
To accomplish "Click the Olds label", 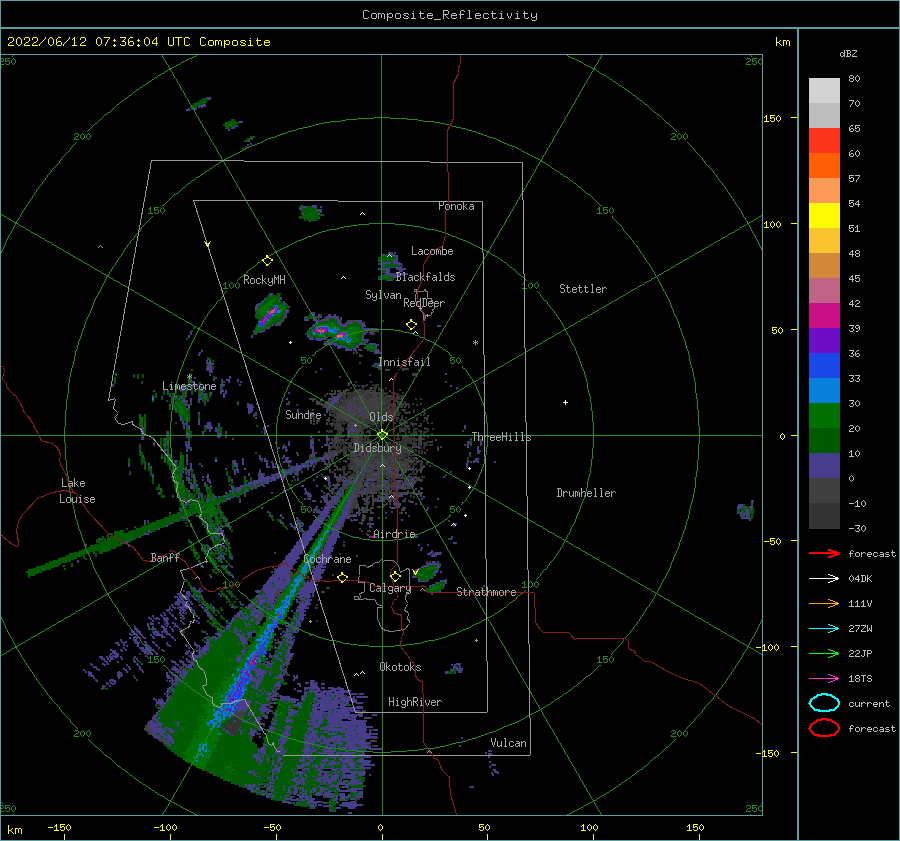I will click(381, 417).
